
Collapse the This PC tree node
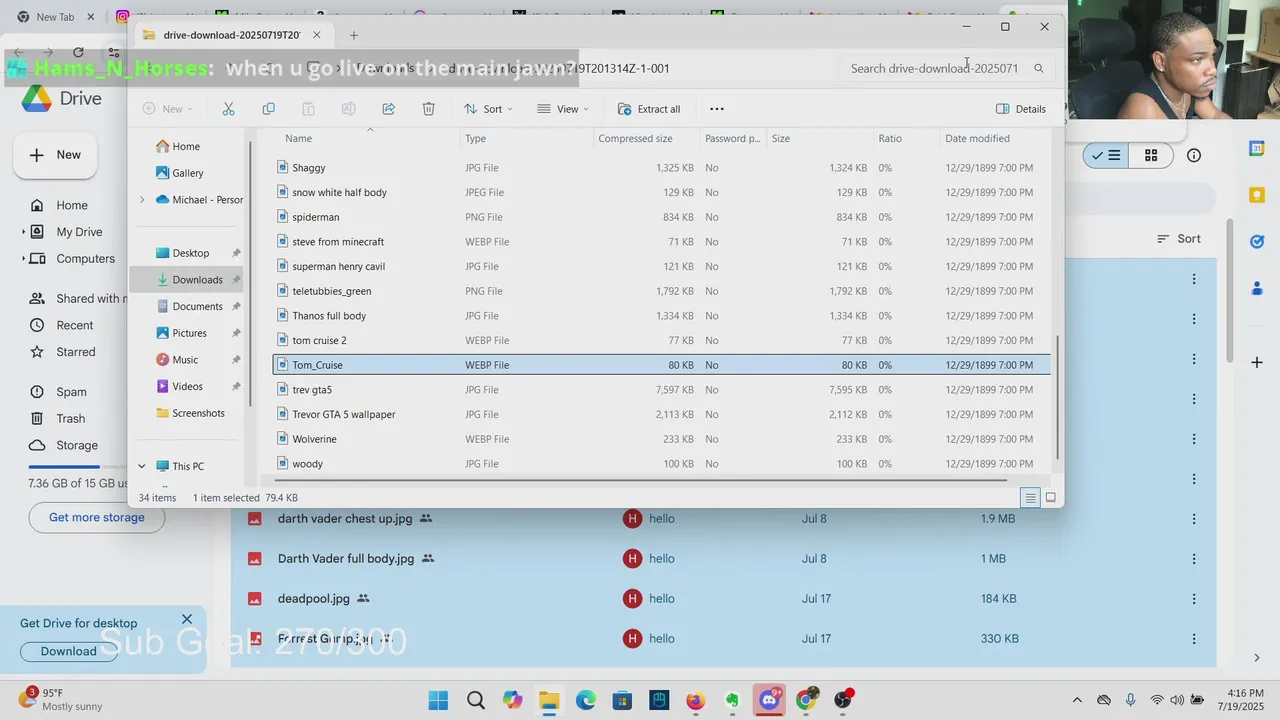click(141, 466)
